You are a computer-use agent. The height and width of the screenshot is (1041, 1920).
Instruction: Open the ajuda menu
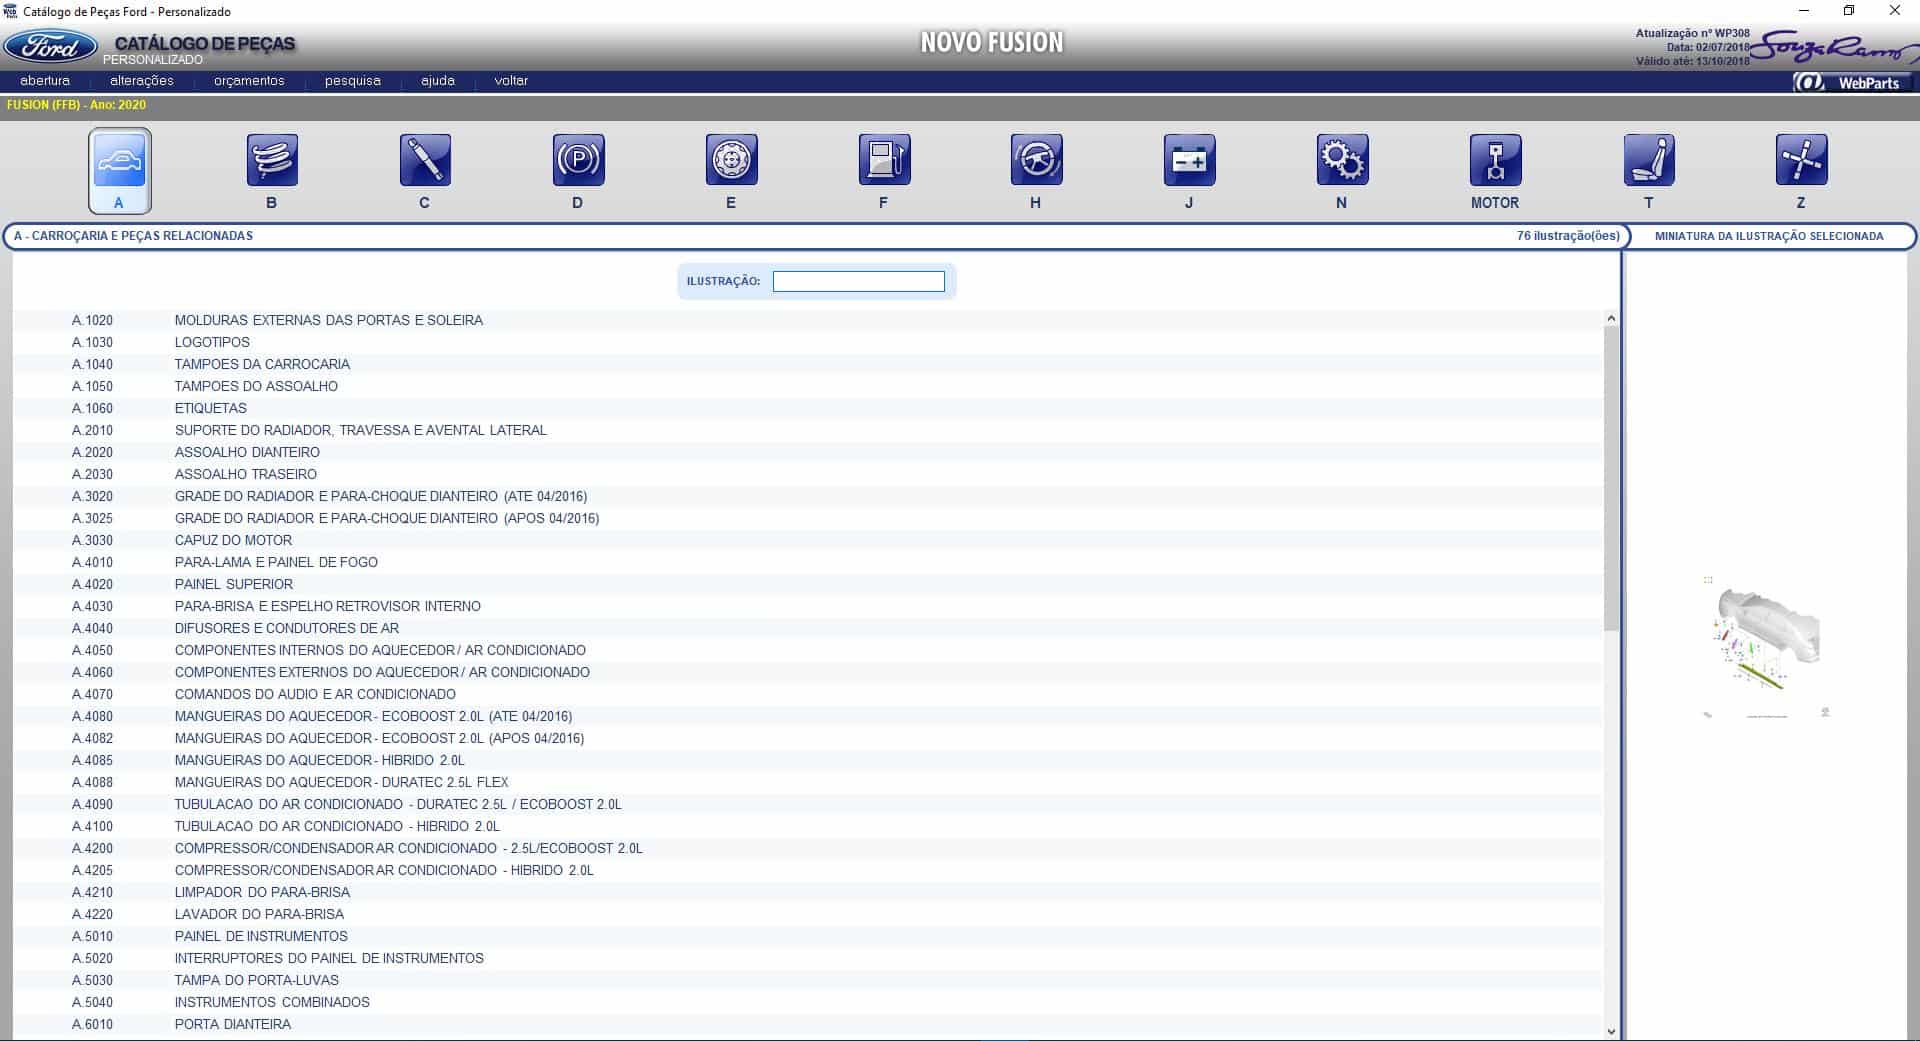(438, 81)
